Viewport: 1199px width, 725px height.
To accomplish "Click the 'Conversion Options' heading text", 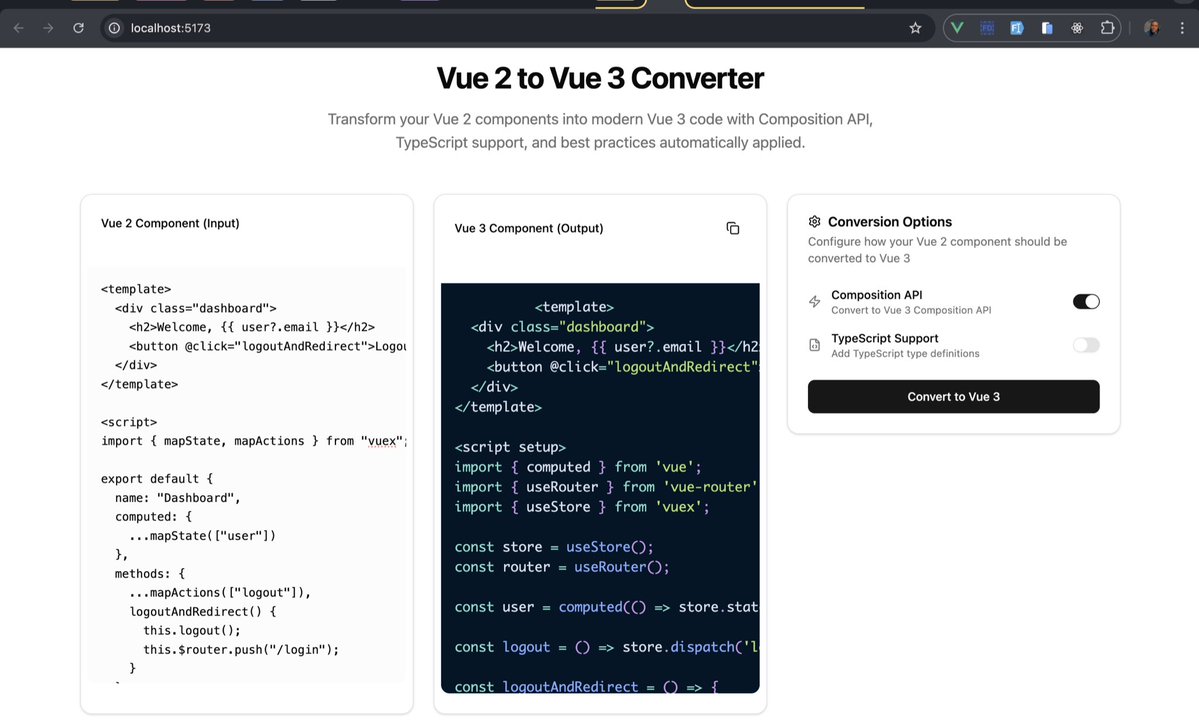I will click(x=890, y=222).
